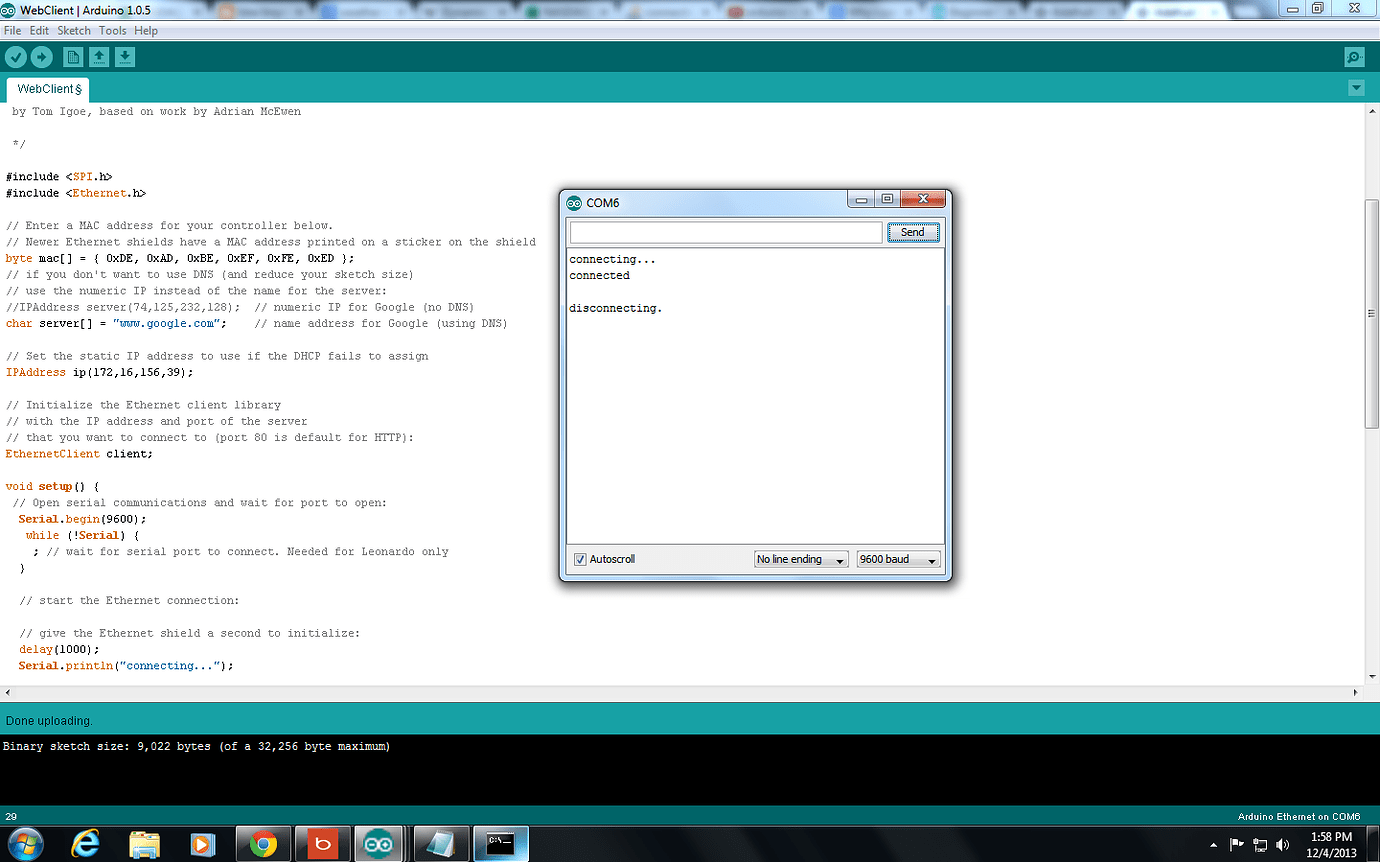Screen dimensions: 1380x862
Task: Click the Open sketch icon
Action: tap(99, 57)
